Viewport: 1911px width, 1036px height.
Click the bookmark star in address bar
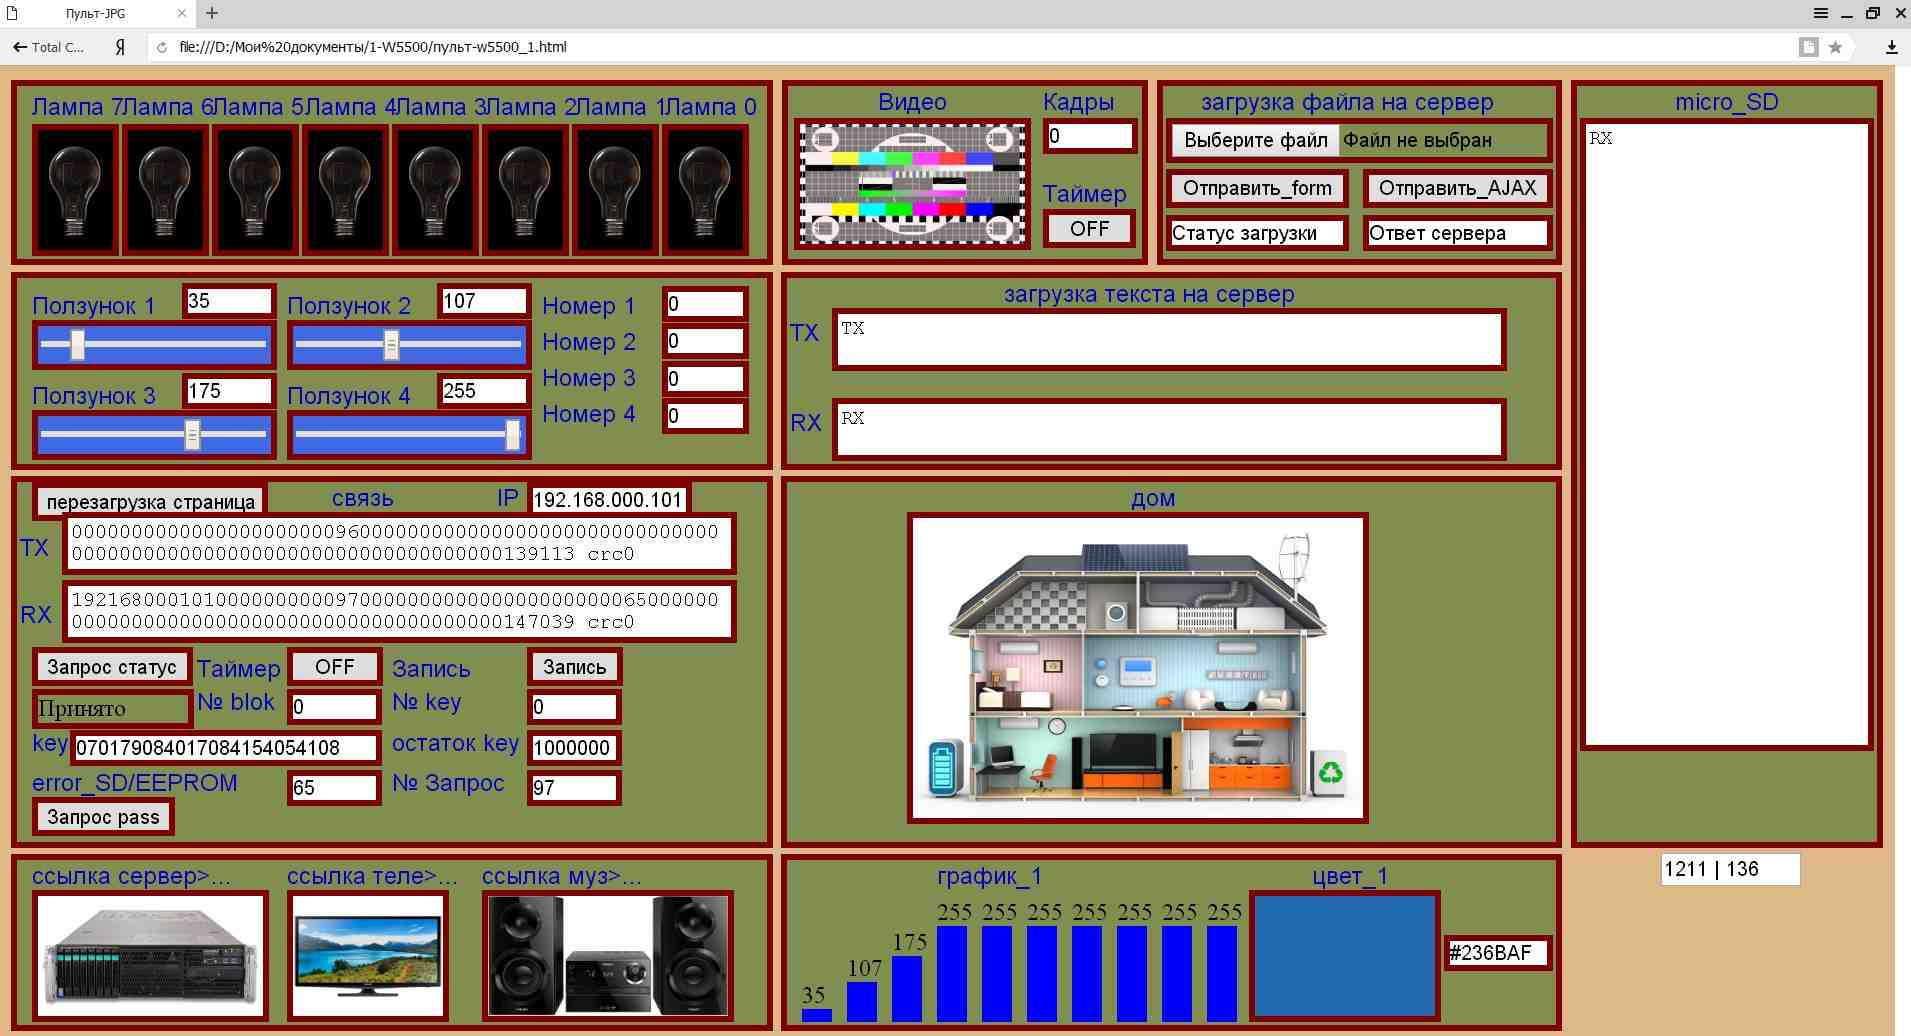click(x=1835, y=47)
